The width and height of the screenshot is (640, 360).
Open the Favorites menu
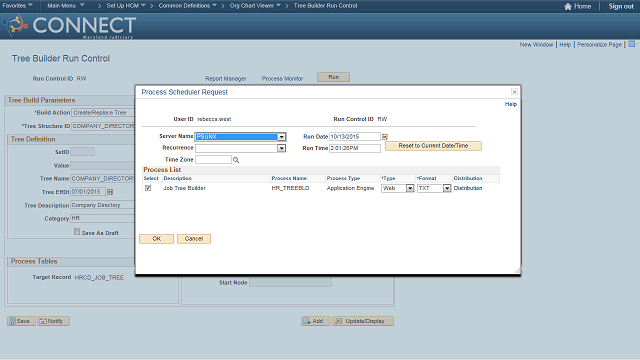pos(18,6)
